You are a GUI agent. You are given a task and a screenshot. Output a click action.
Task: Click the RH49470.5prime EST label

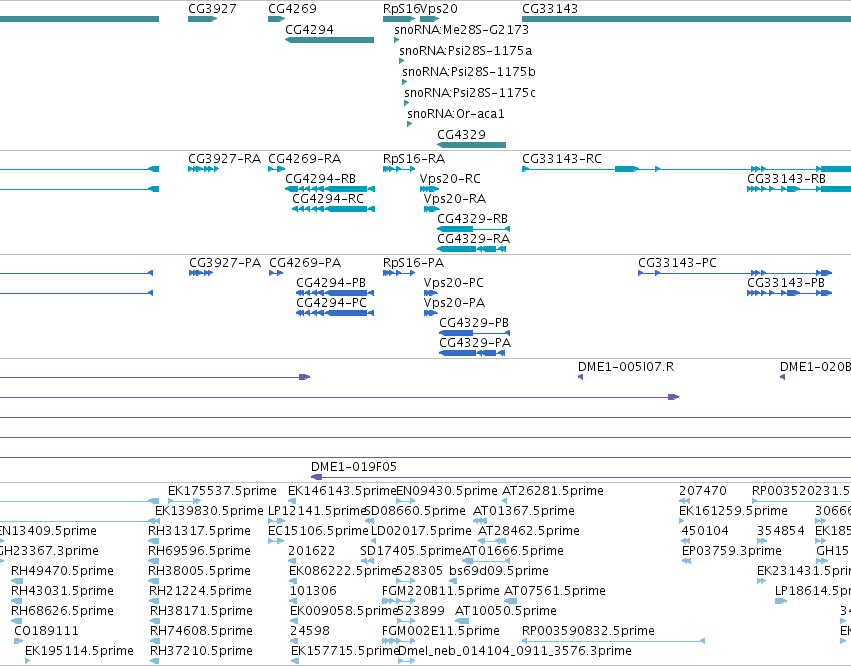(62, 572)
